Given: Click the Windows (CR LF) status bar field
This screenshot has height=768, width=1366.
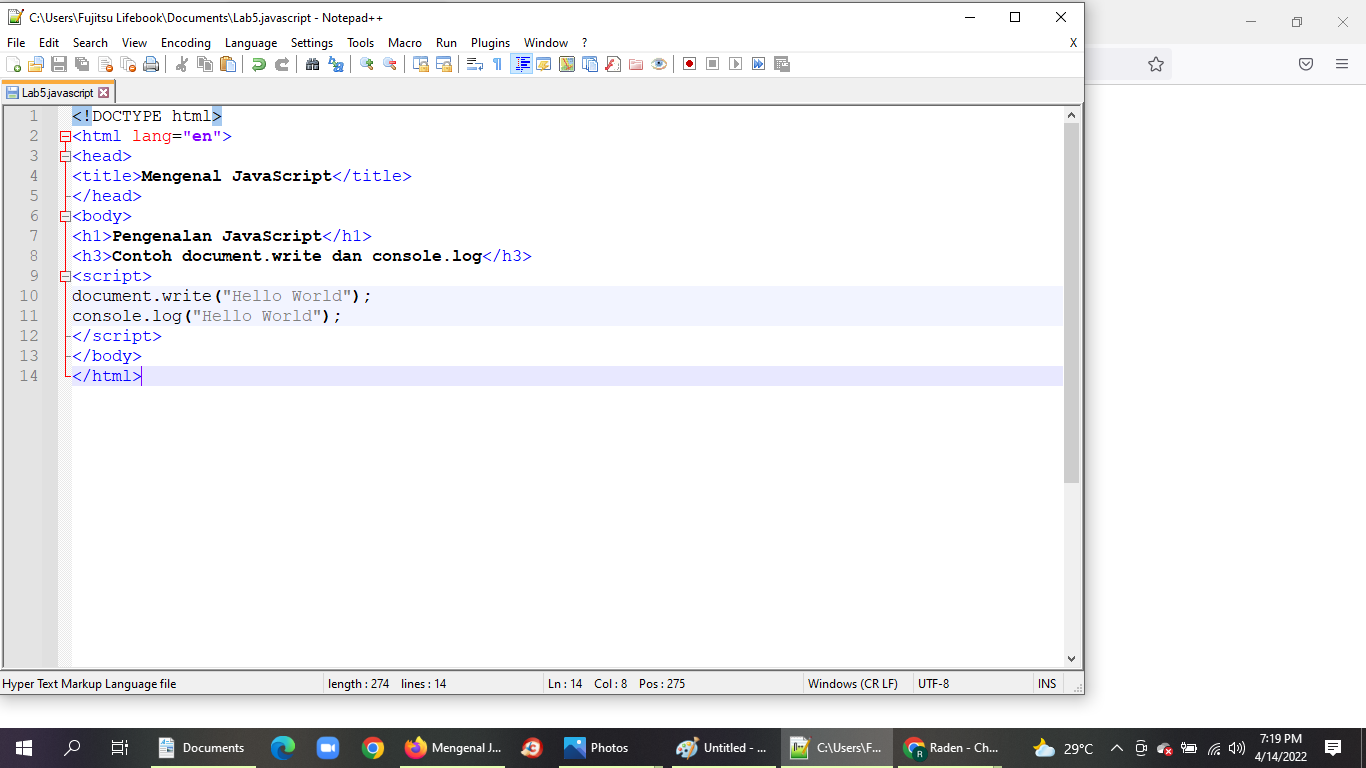Looking at the screenshot, I should tap(853, 684).
